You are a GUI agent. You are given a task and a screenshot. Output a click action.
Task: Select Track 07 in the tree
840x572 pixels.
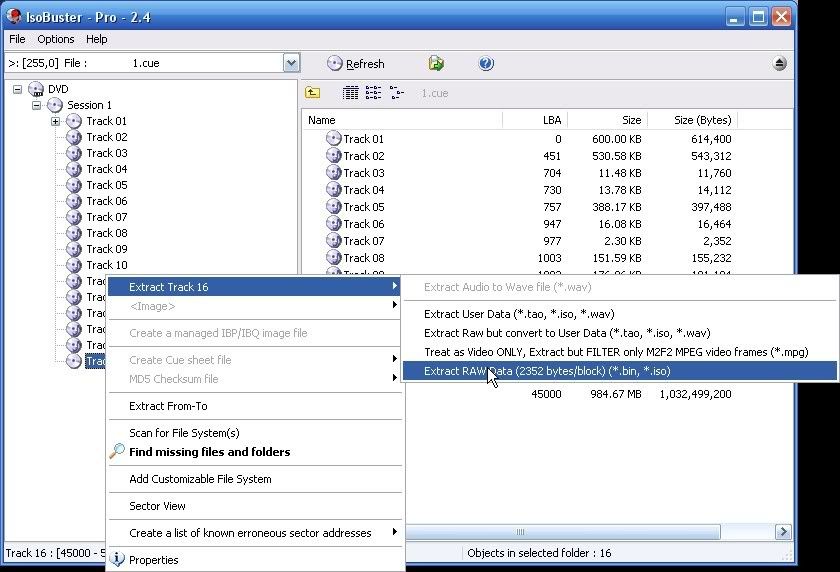pyautogui.click(x=107, y=217)
